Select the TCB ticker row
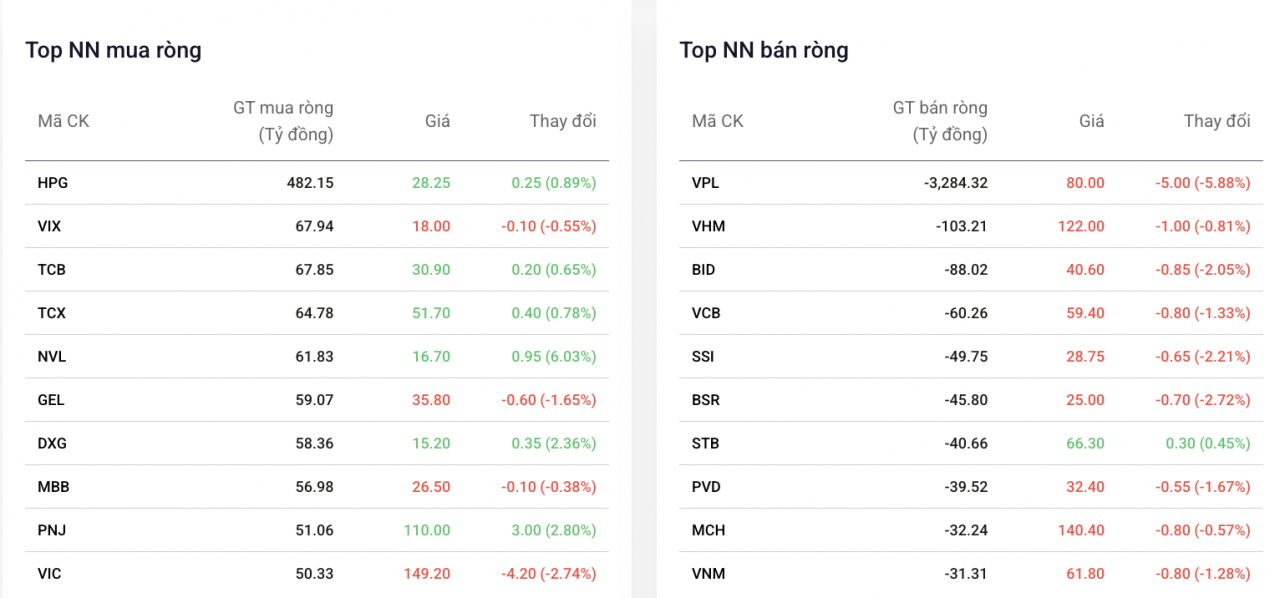 [x=51, y=270]
